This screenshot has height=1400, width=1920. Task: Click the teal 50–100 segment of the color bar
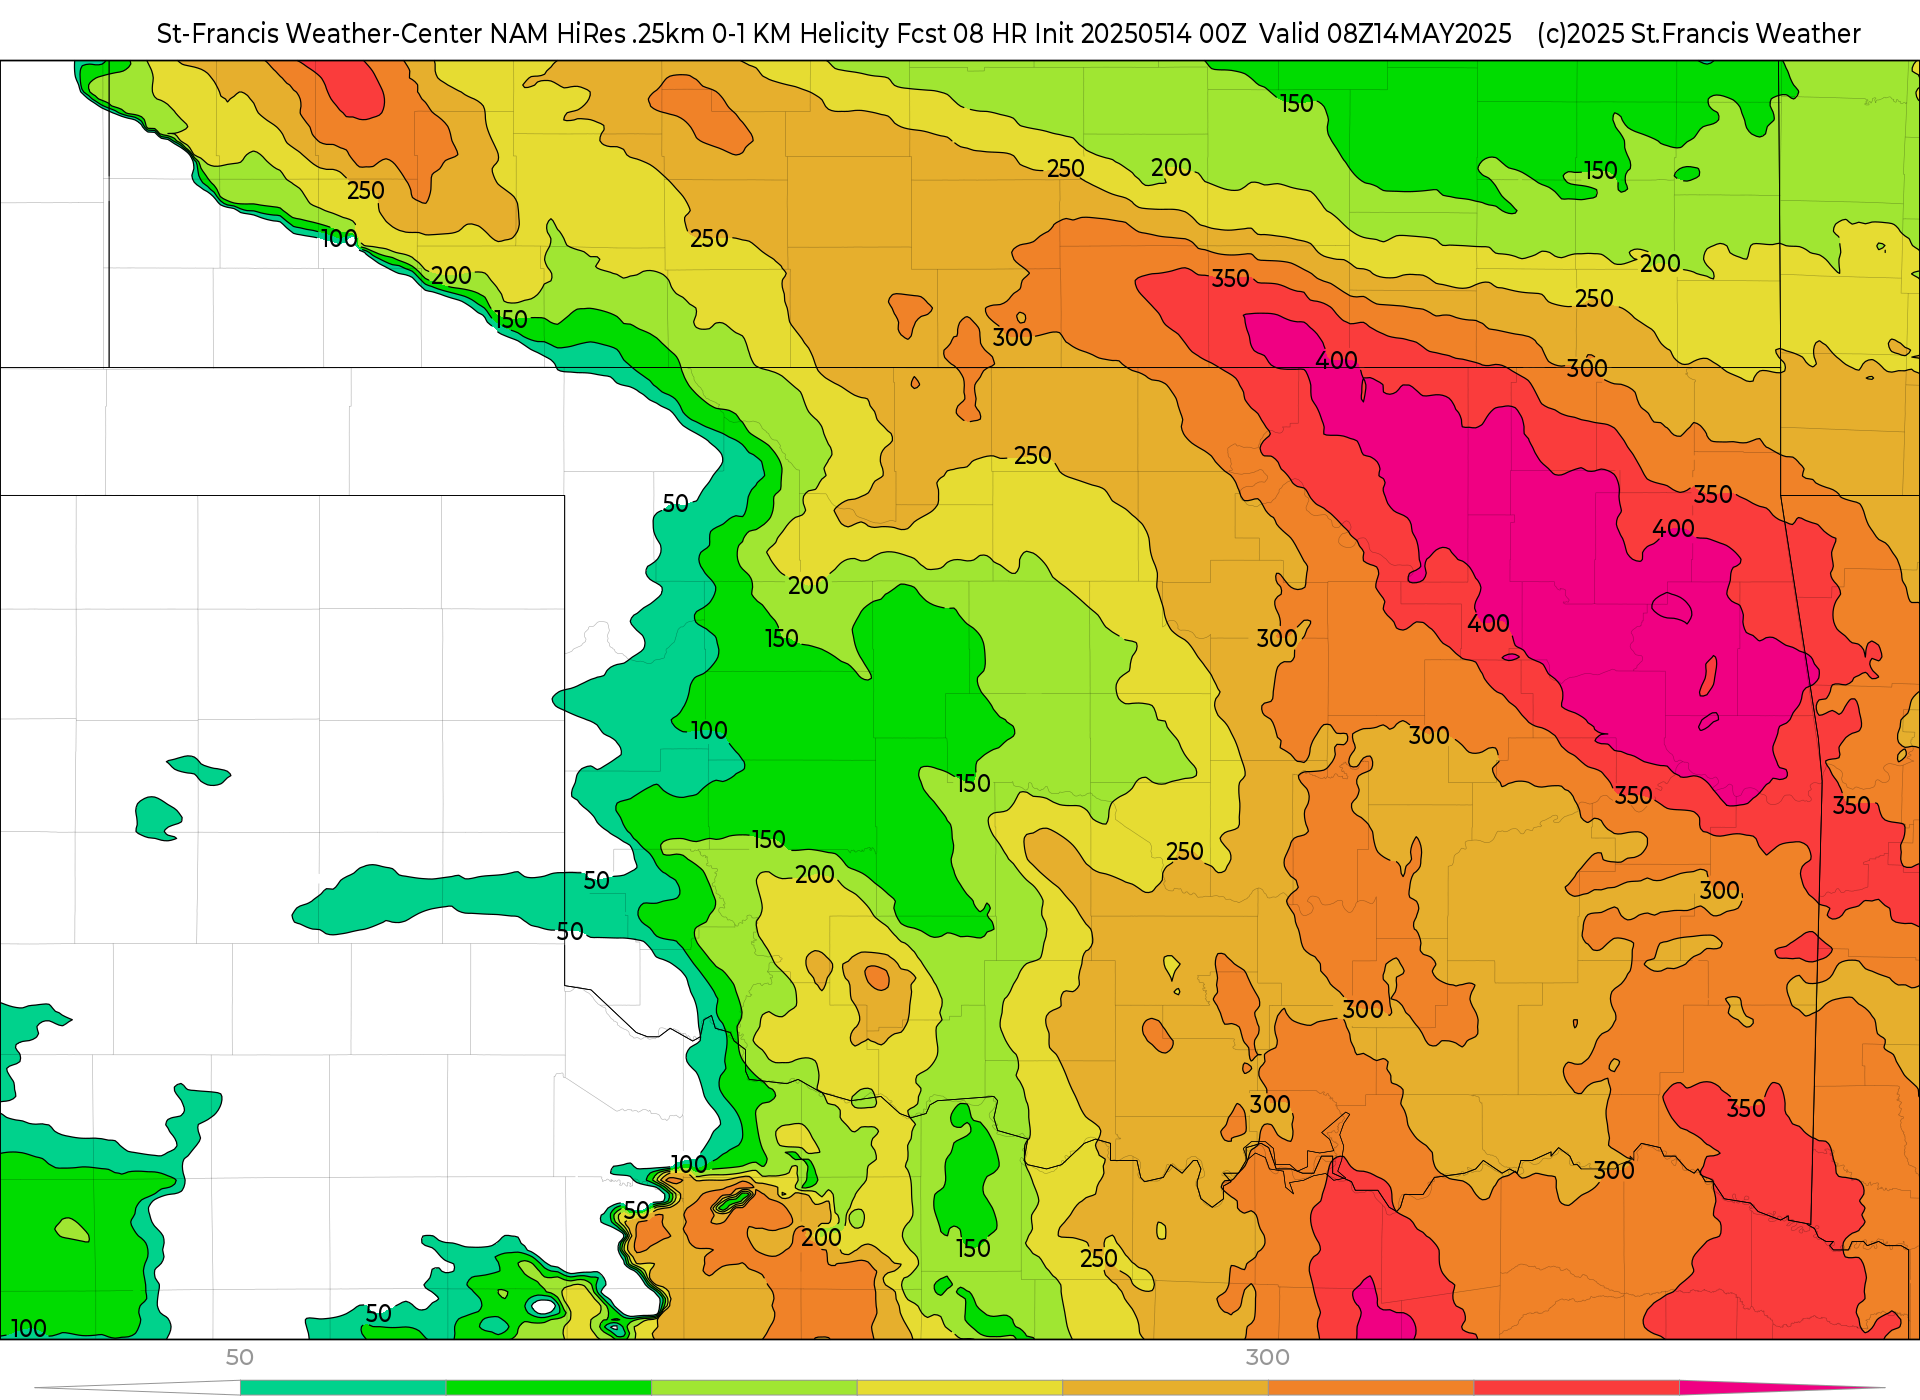click(343, 1387)
